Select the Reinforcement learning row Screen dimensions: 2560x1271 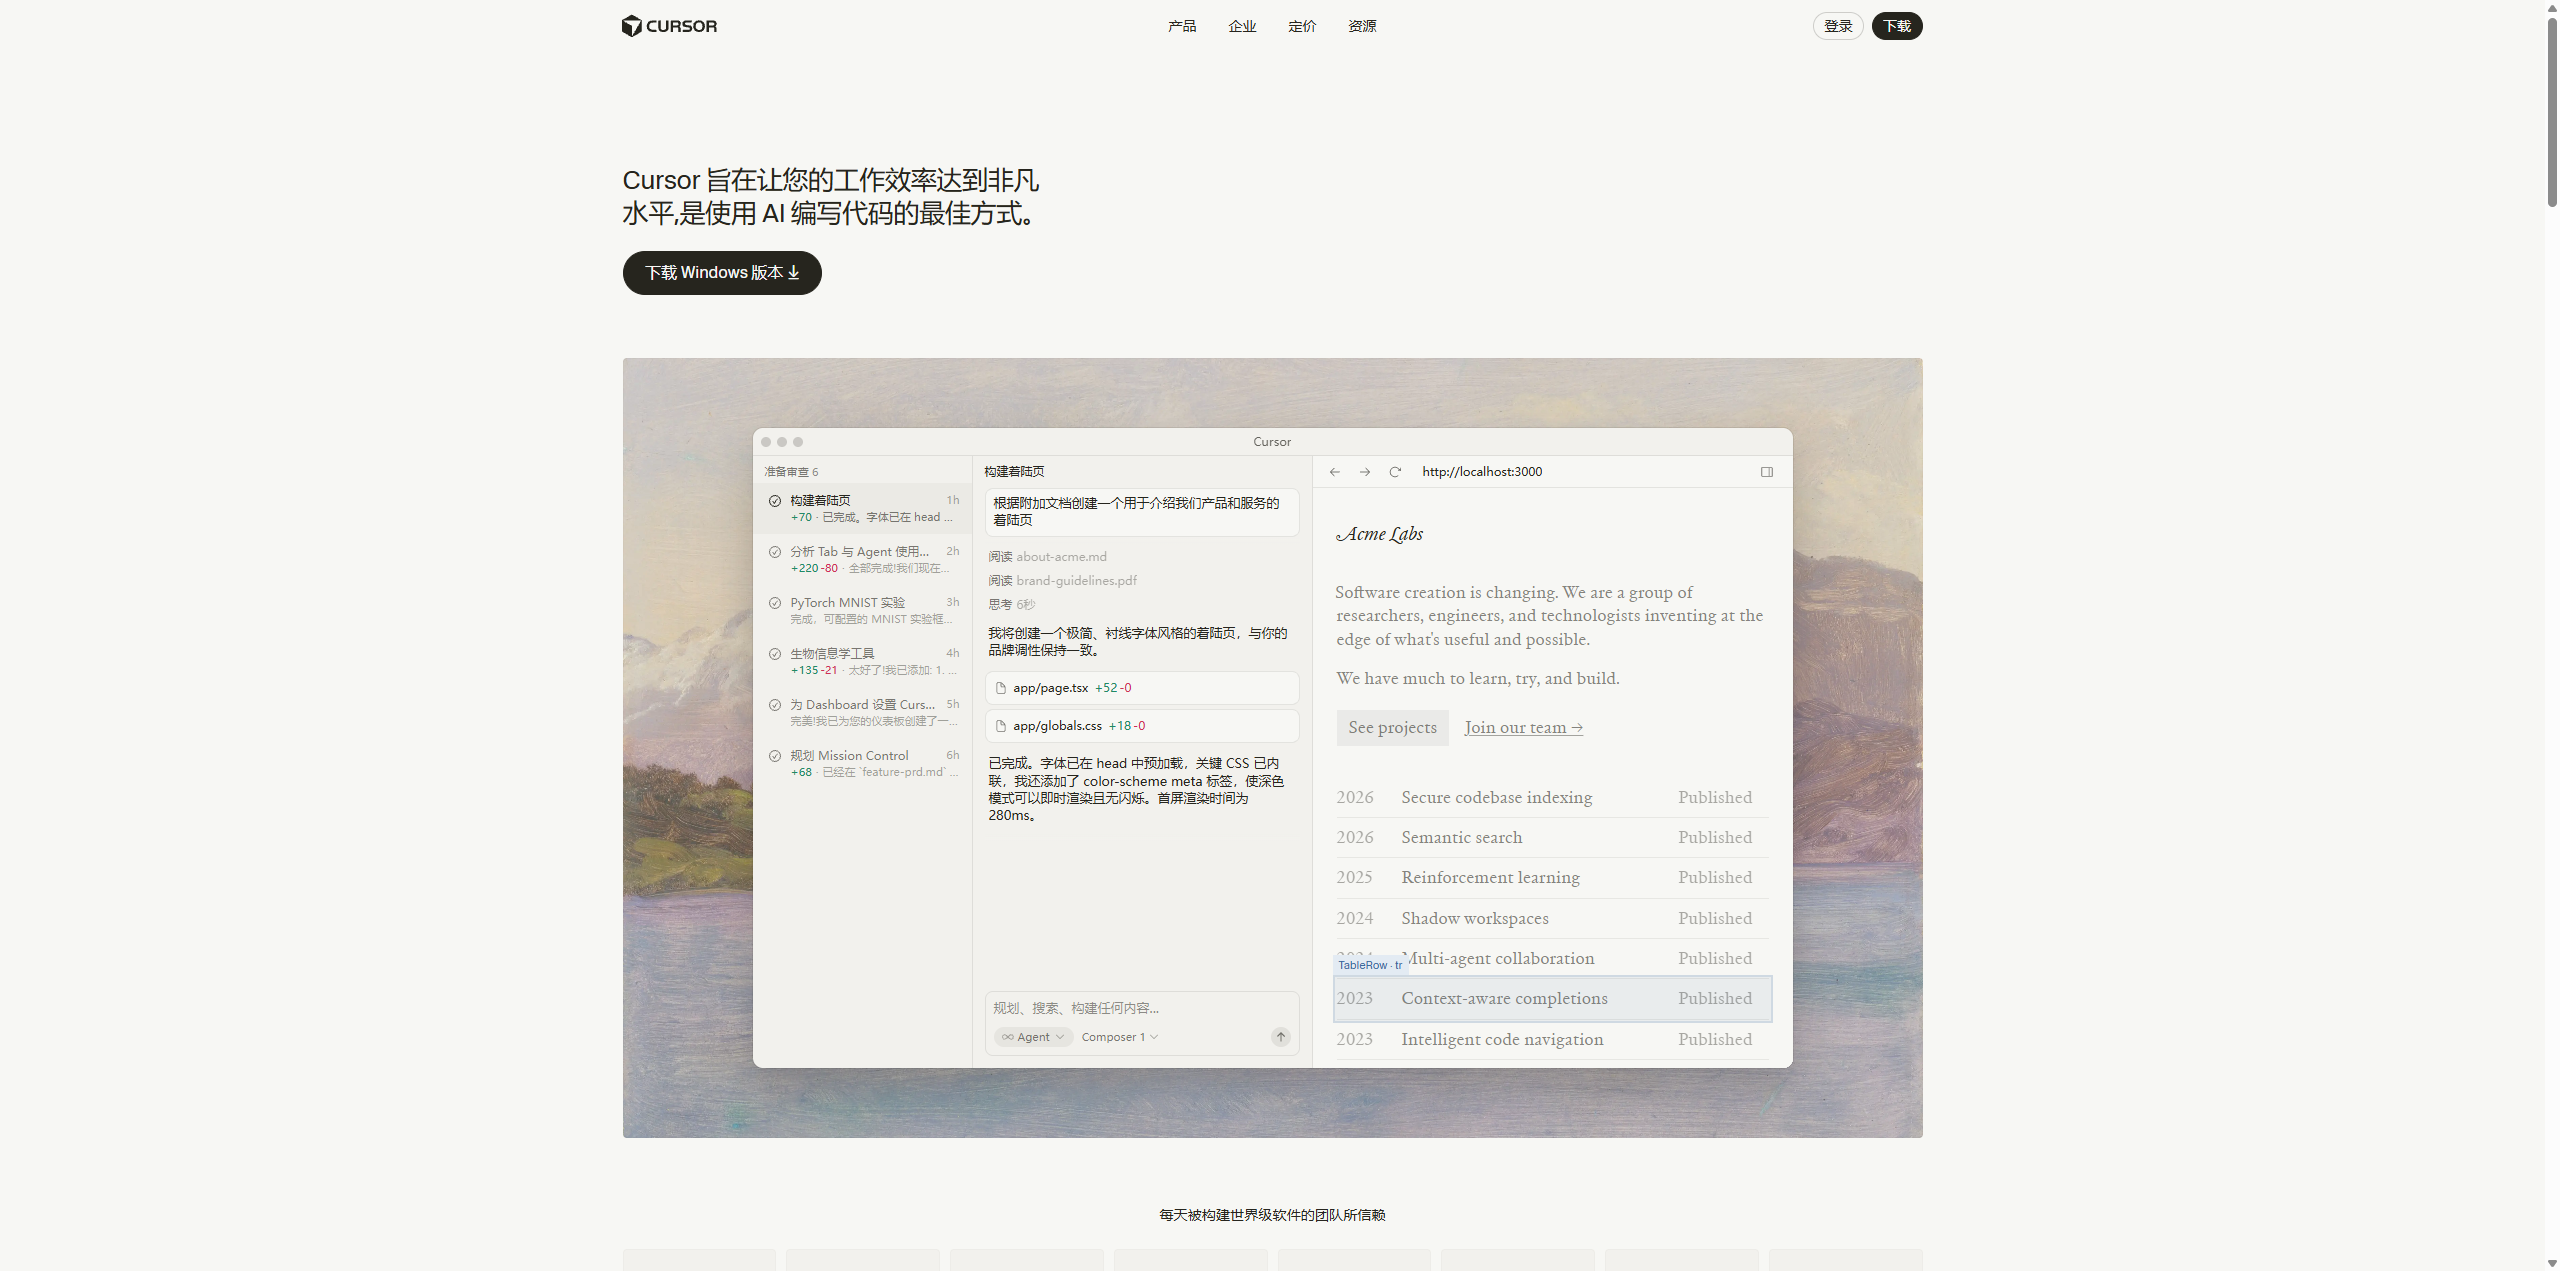pyautogui.click(x=1552, y=878)
